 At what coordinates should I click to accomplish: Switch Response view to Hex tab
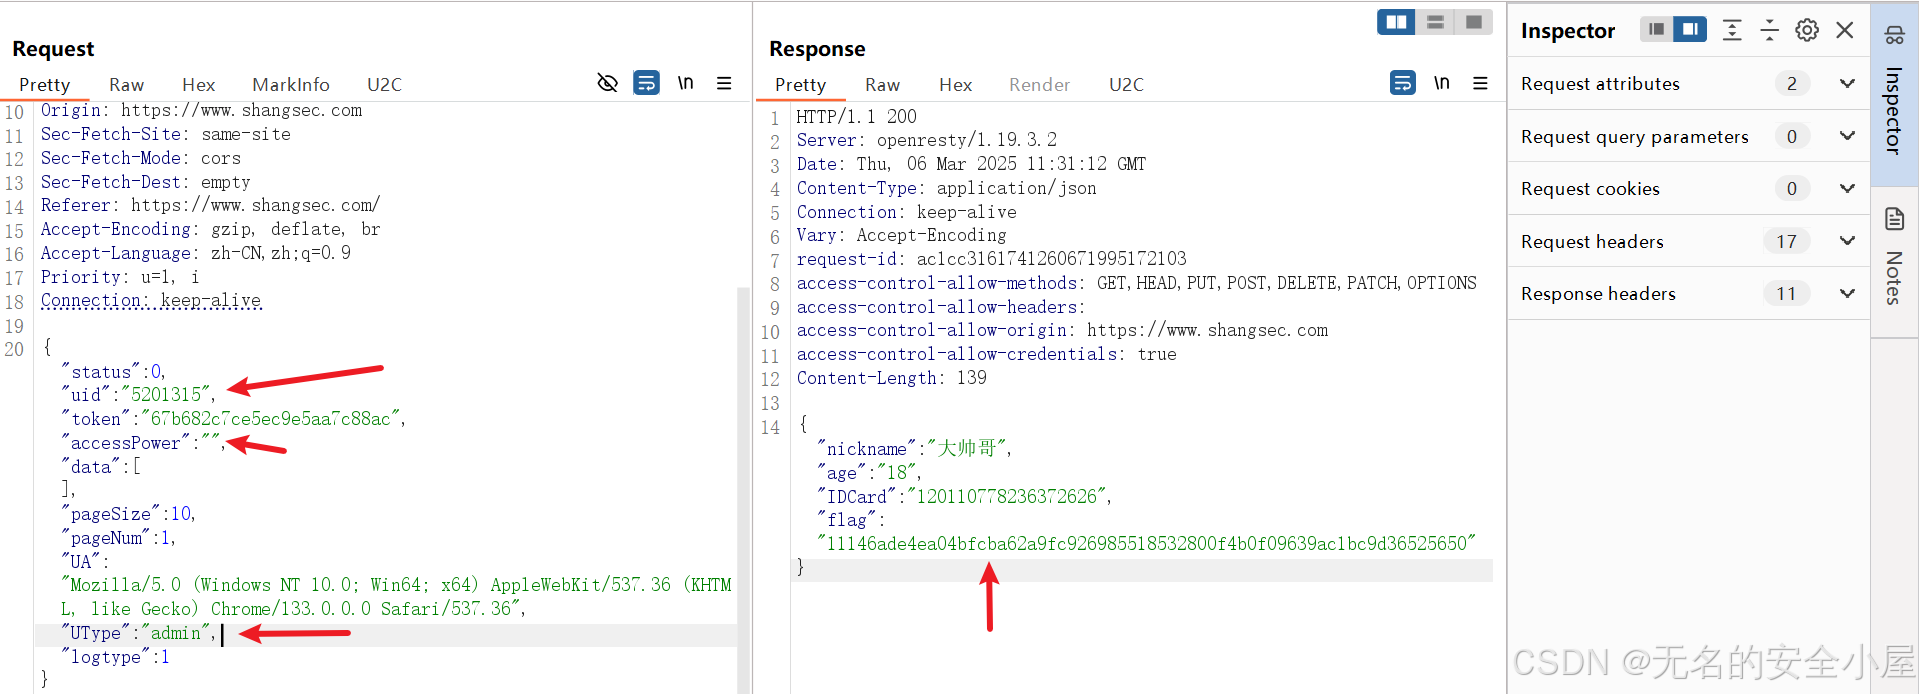[x=956, y=85]
